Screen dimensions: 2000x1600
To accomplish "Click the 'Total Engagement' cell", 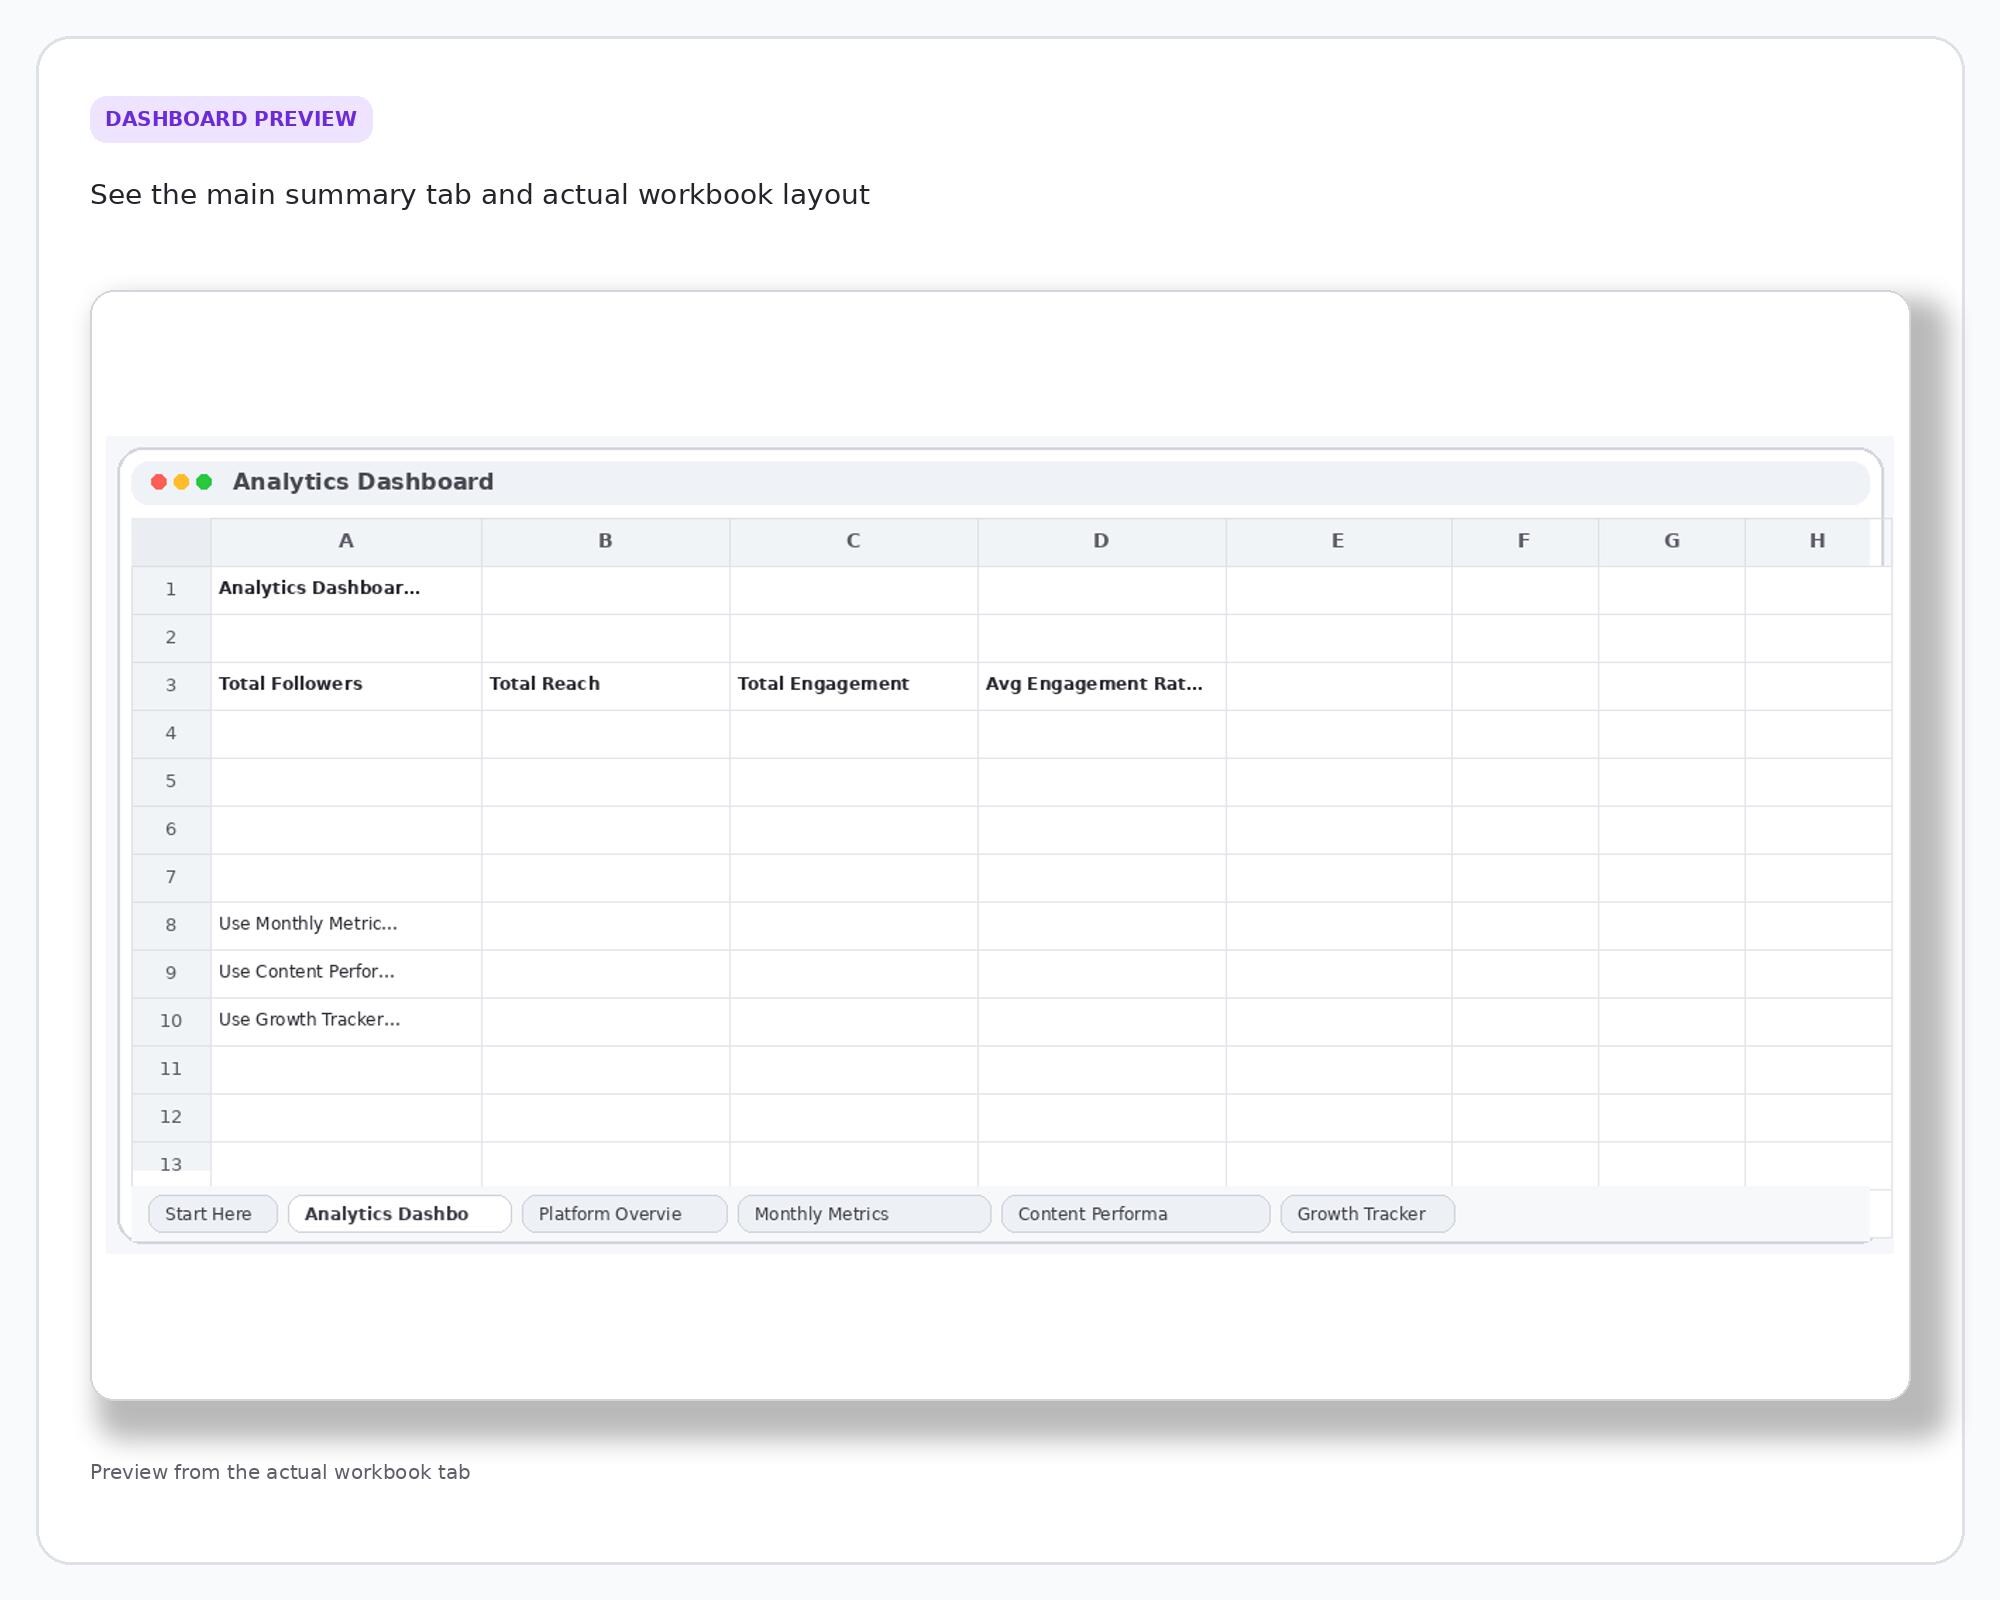I will point(853,686).
